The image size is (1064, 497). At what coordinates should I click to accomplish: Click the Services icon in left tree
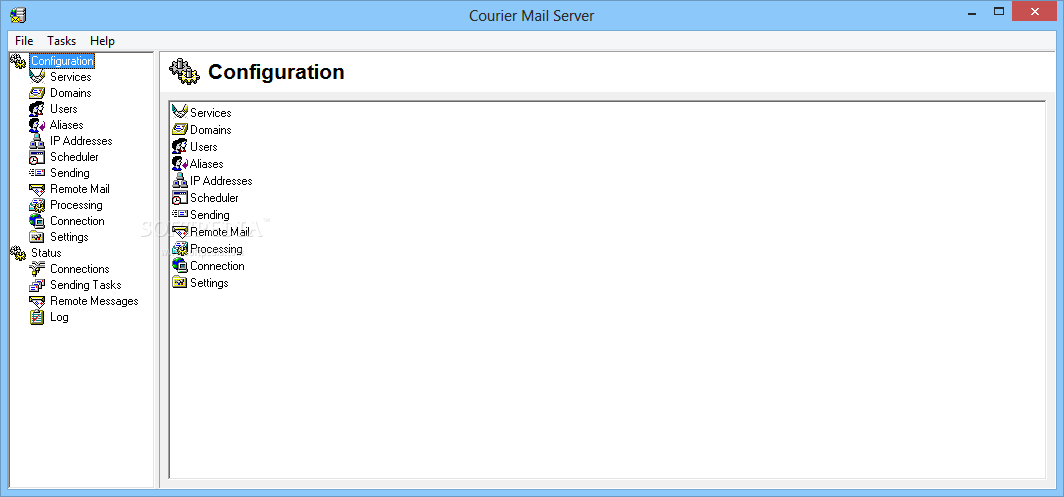coord(37,77)
